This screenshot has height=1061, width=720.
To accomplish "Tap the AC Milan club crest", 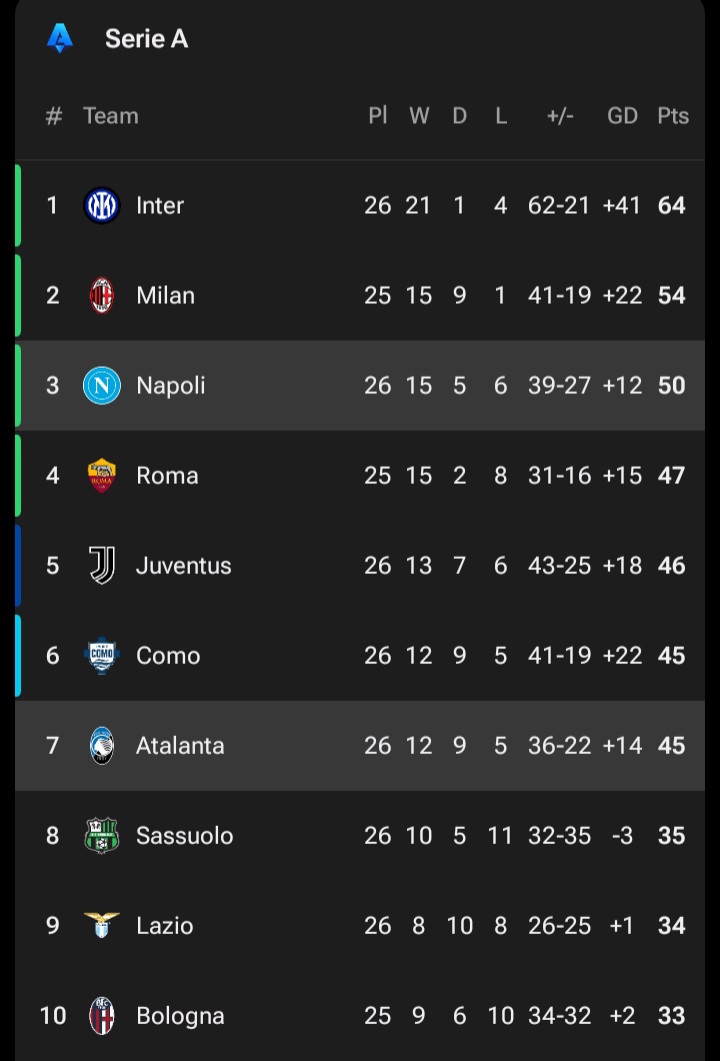I will tap(102, 295).
